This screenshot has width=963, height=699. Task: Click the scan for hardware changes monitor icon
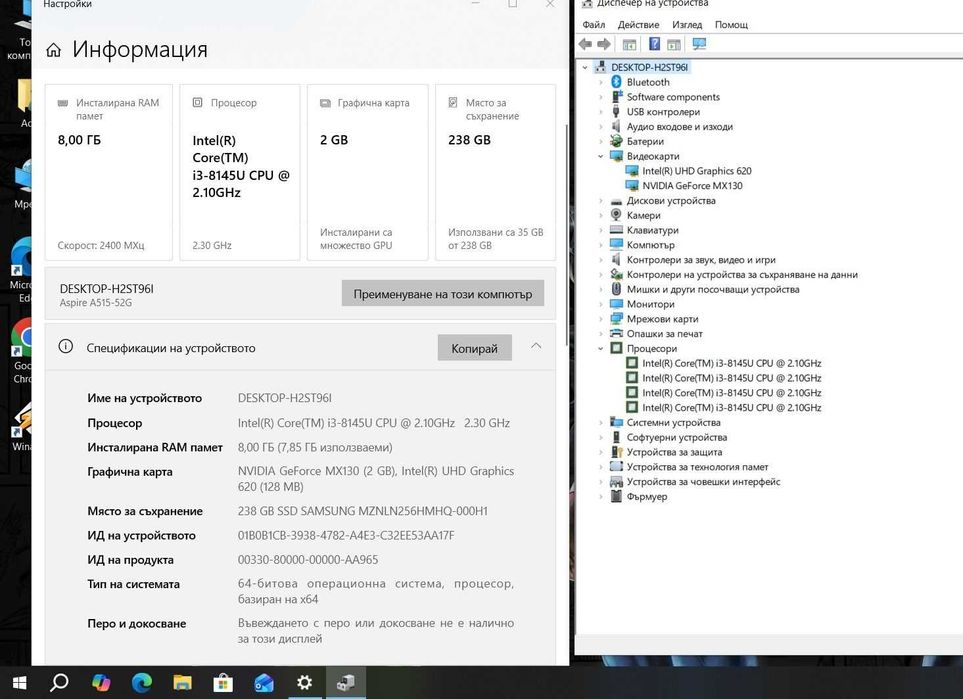point(699,44)
